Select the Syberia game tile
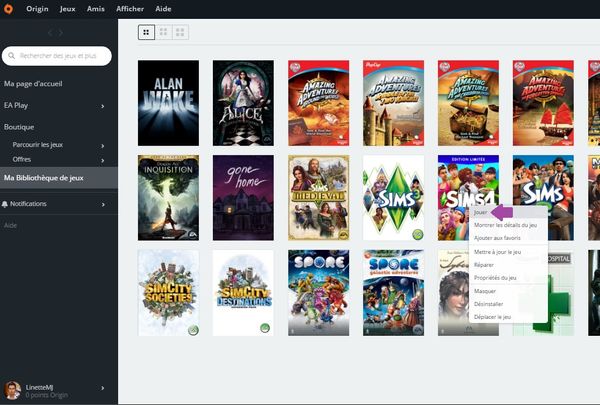This screenshot has height=405, width=600. pyautogui.click(x=453, y=293)
